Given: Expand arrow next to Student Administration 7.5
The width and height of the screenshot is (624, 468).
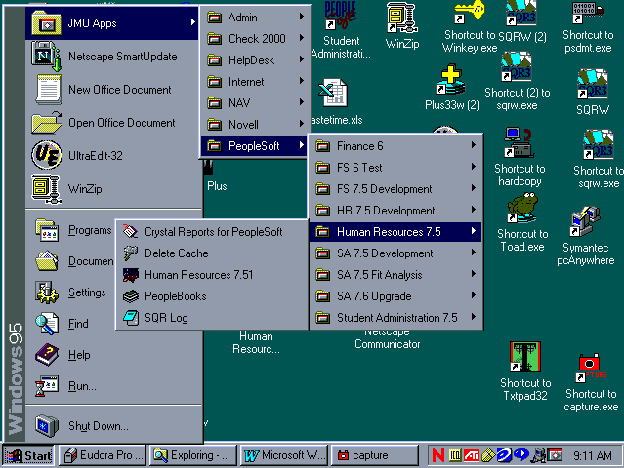Looking at the screenshot, I should (474, 317).
